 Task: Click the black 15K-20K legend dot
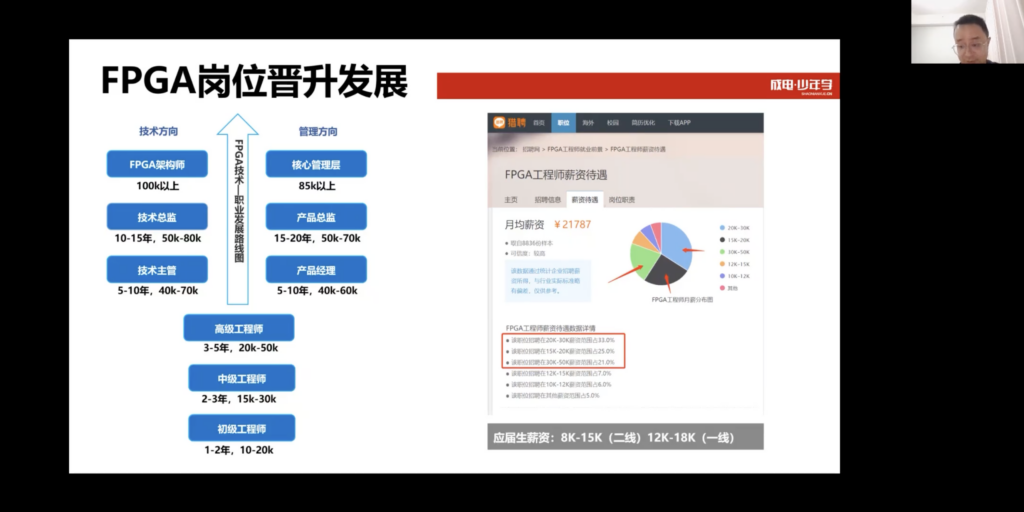(723, 240)
